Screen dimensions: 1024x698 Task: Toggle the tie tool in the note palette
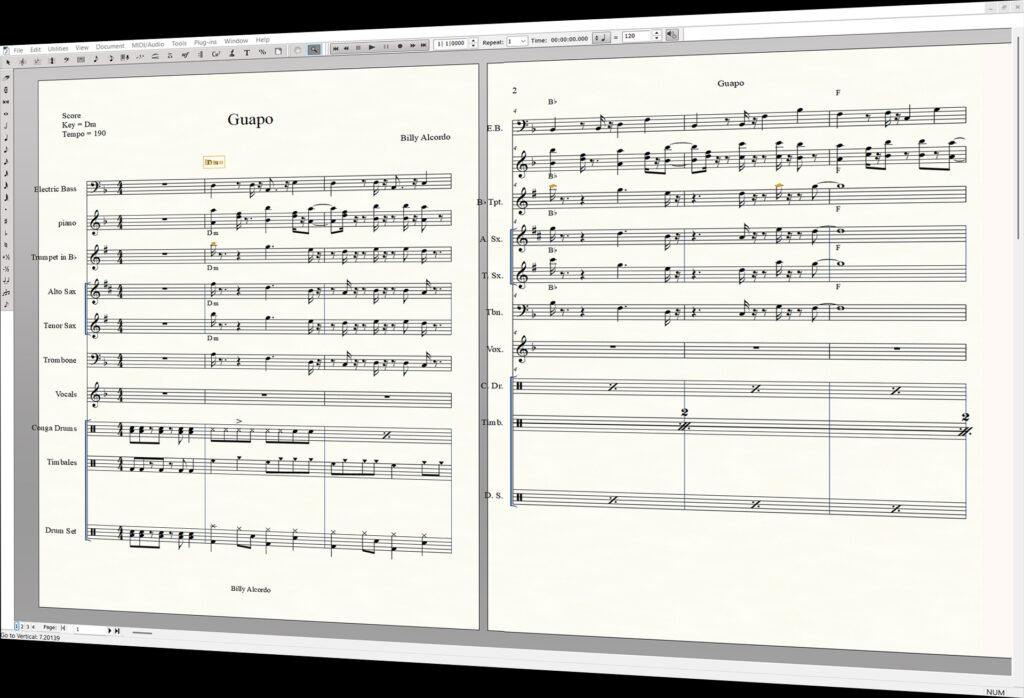click(7, 280)
